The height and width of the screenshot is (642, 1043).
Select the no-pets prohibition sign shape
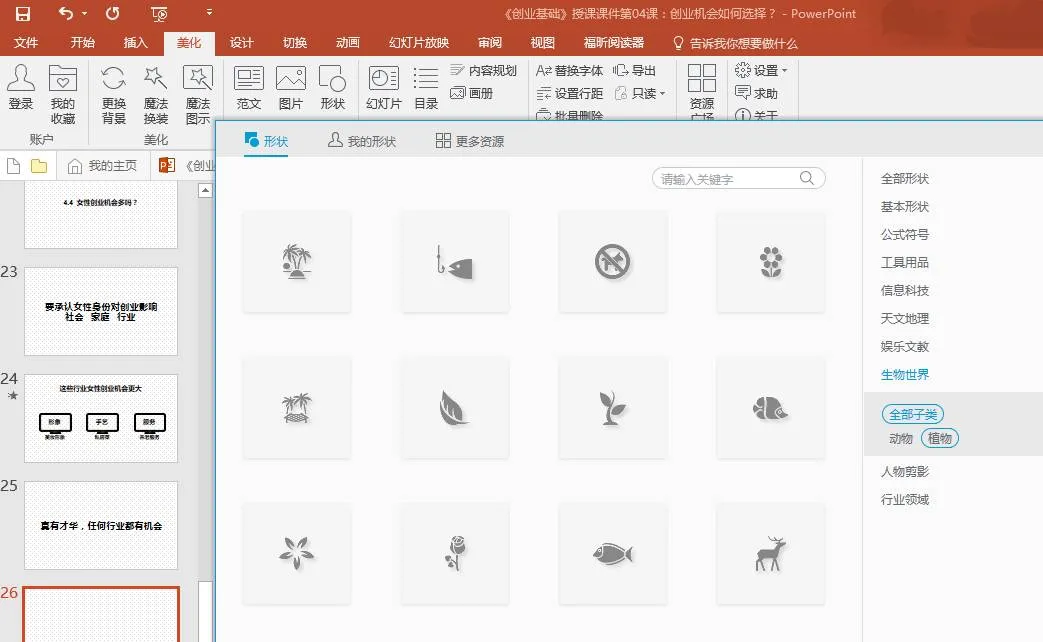click(x=613, y=261)
